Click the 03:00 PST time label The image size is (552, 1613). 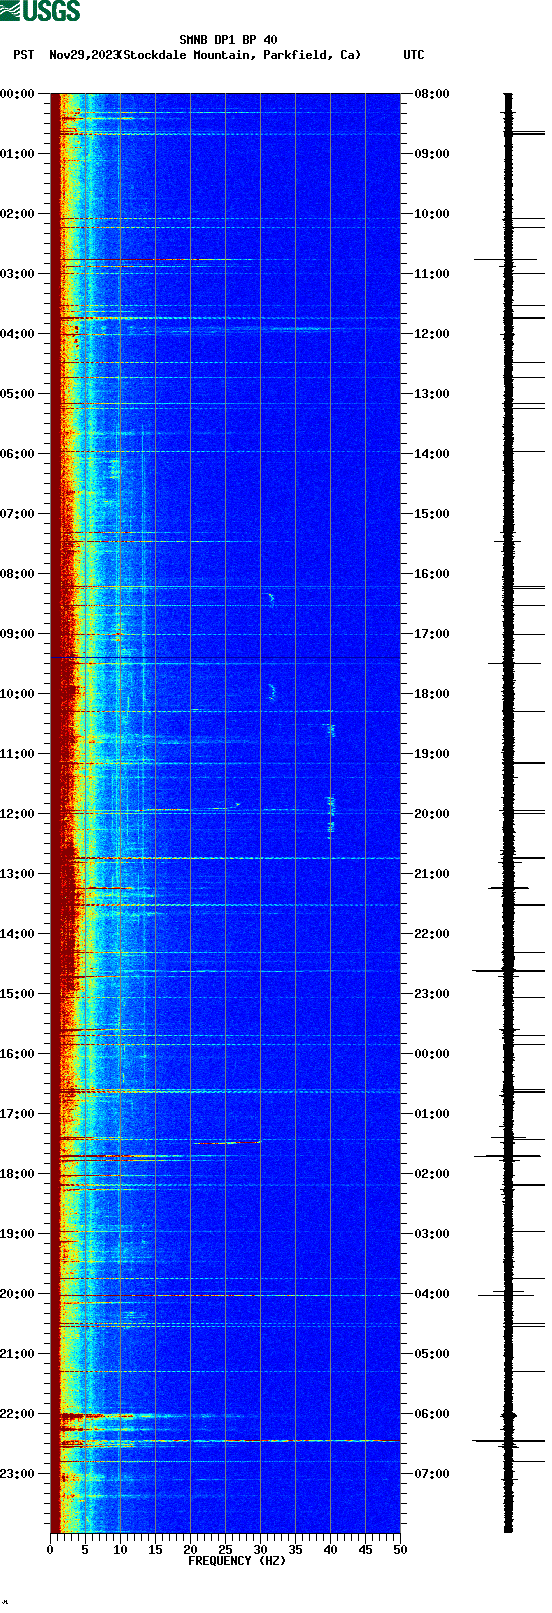coord(18,274)
